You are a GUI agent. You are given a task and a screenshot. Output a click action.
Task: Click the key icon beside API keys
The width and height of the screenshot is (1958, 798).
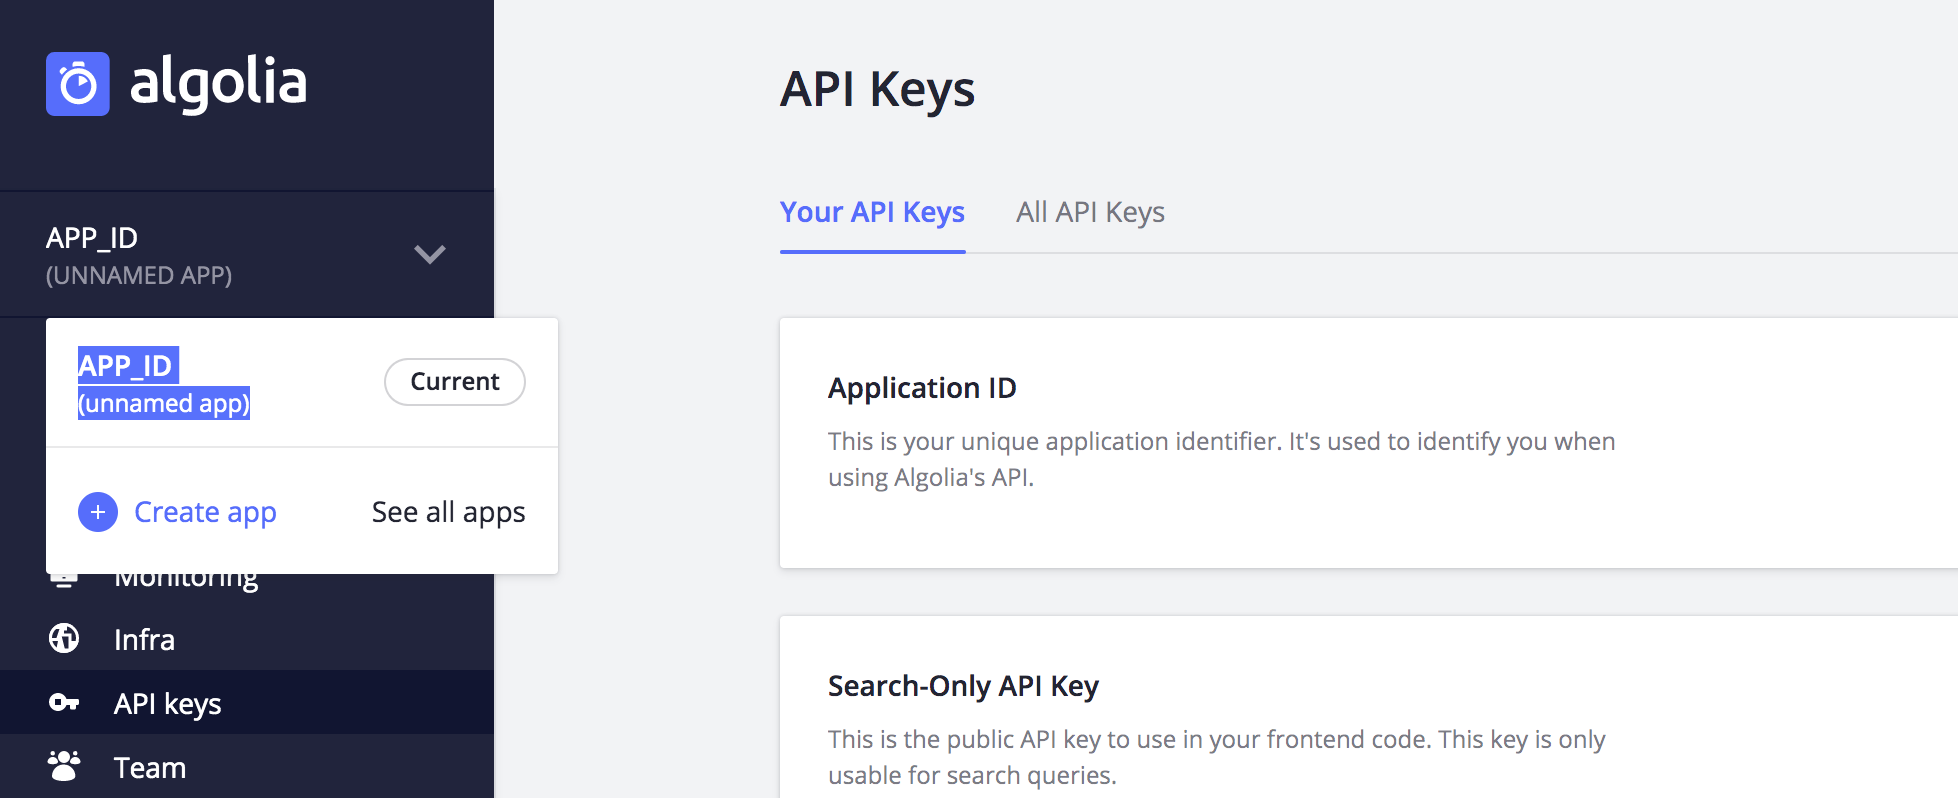pos(64,703)
